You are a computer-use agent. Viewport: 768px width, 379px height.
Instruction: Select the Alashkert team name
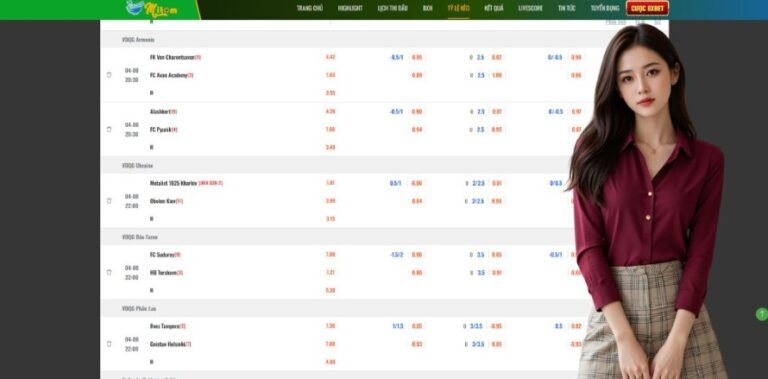pos(160,112)
